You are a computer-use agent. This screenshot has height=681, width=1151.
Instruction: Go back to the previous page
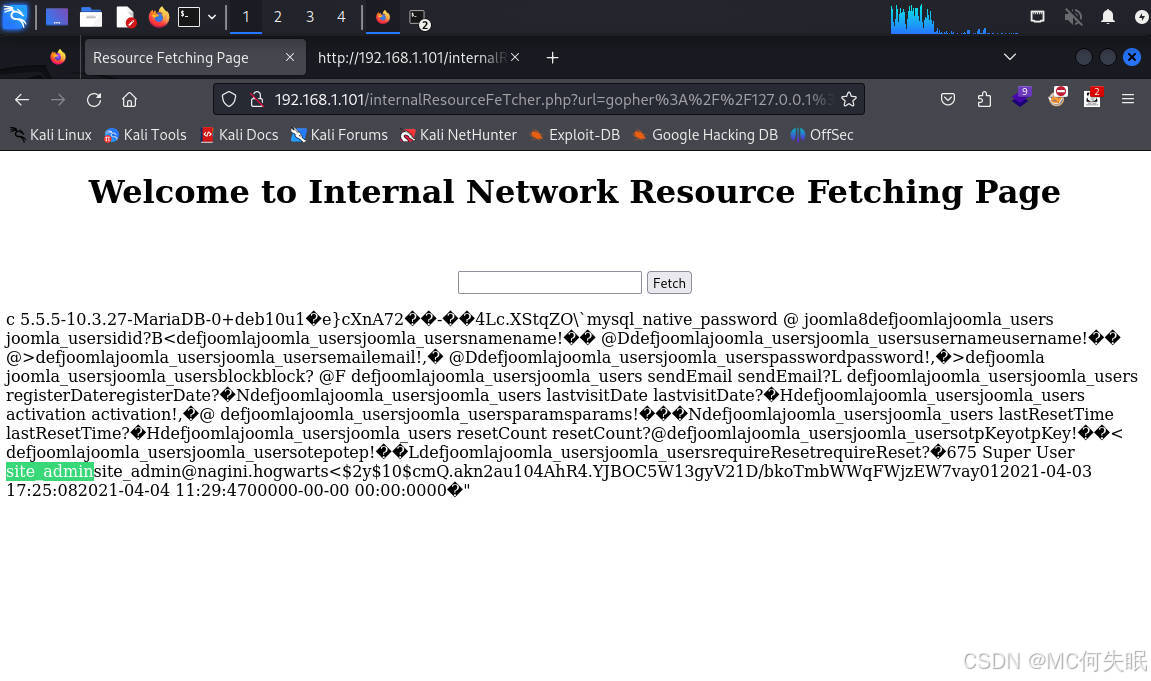point(22,99)
